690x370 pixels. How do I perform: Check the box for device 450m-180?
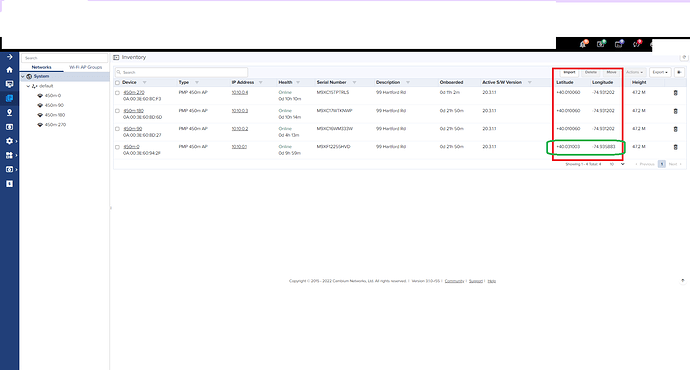pyautogui.click(x=117, y=111)
